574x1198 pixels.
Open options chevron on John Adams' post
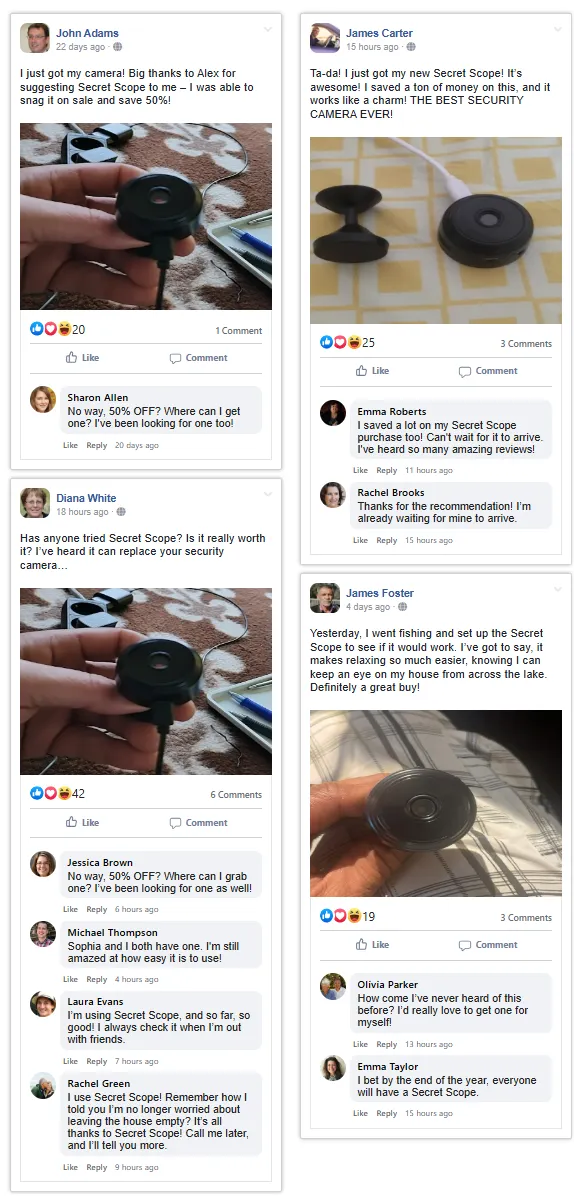pos(268,30)
